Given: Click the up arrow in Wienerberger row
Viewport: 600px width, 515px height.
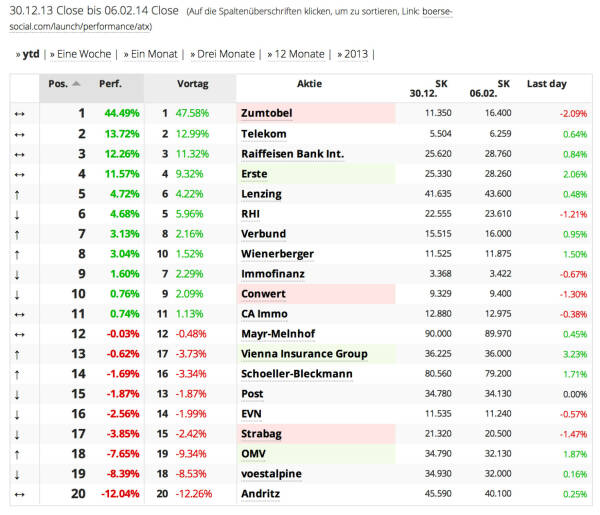Looking at the screenshot, I should click(20, 253).
